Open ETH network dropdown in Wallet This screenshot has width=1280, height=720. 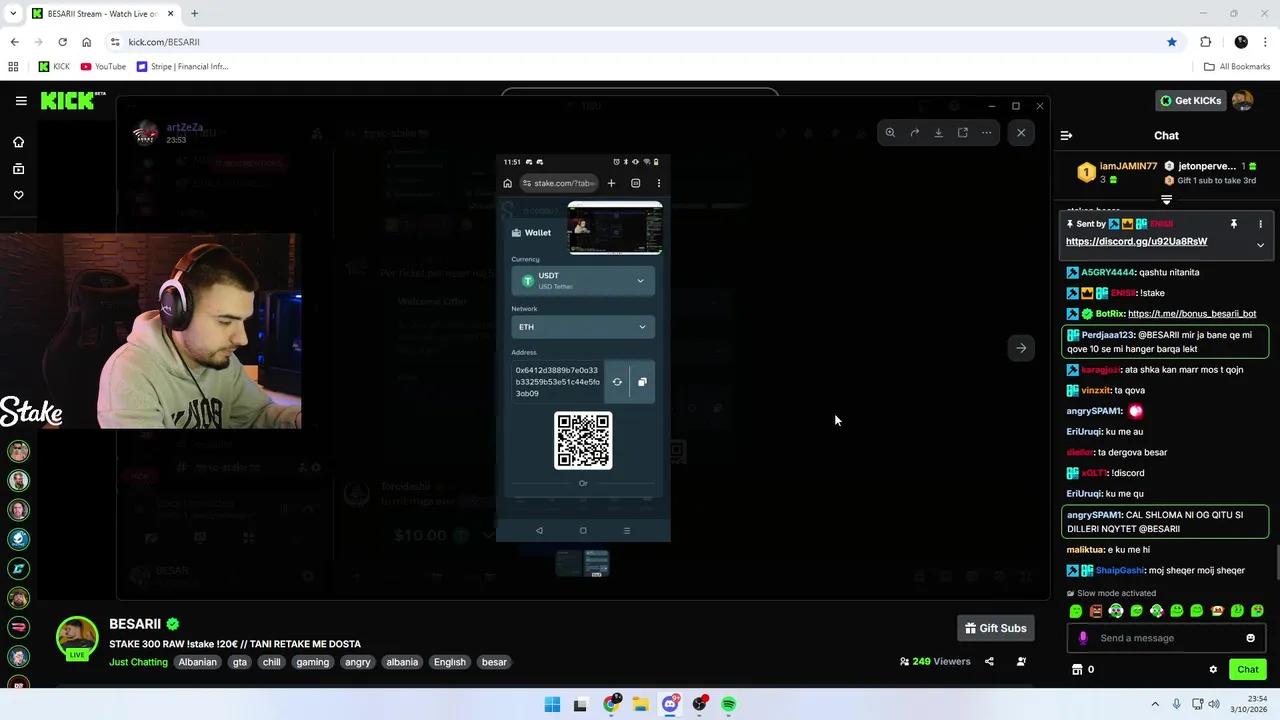tap(583, 327)
